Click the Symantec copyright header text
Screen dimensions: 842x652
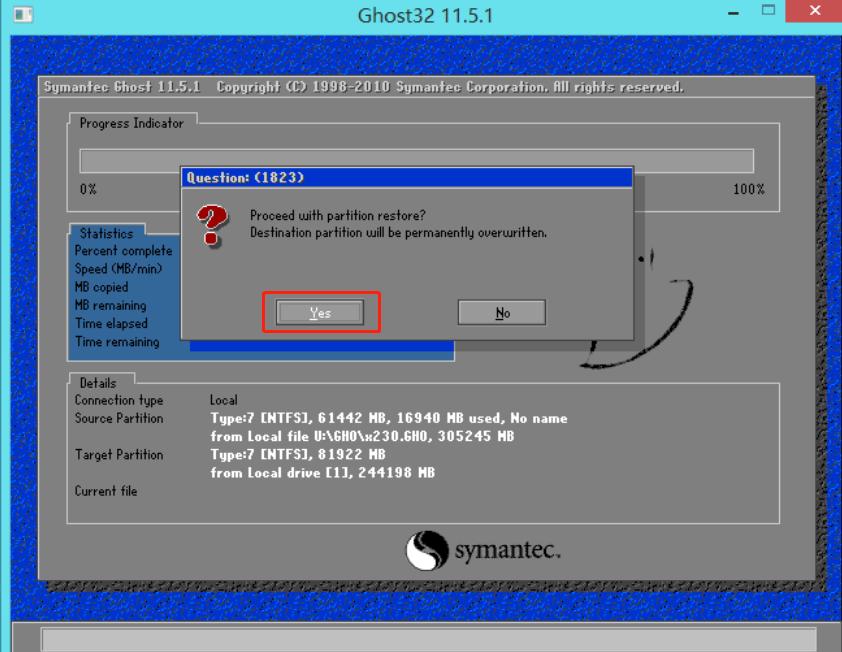pos(364,87)
